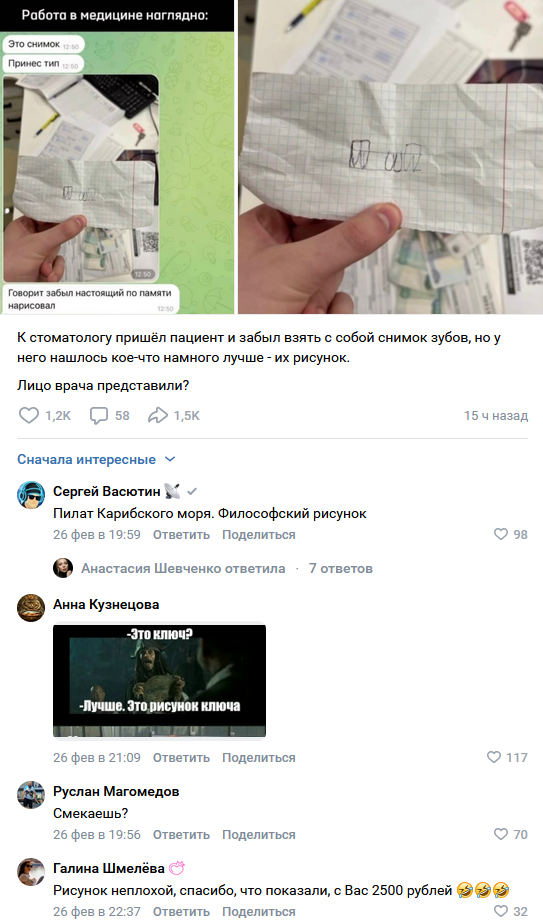This screenshot has width=543, height=920.
Task: Open comments via the speech bubble icon
Action: click(99, 415)
